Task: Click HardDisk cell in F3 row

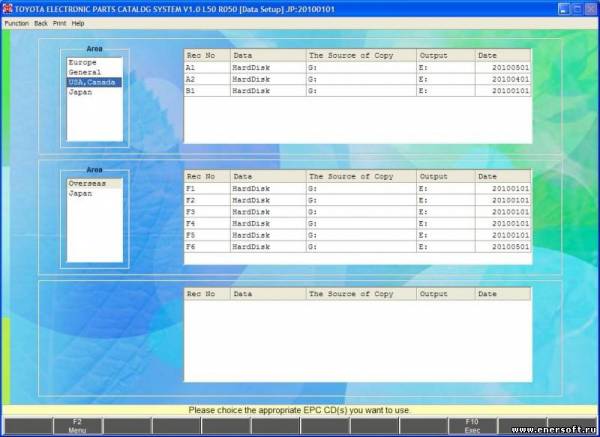Action: coord(268,212)
